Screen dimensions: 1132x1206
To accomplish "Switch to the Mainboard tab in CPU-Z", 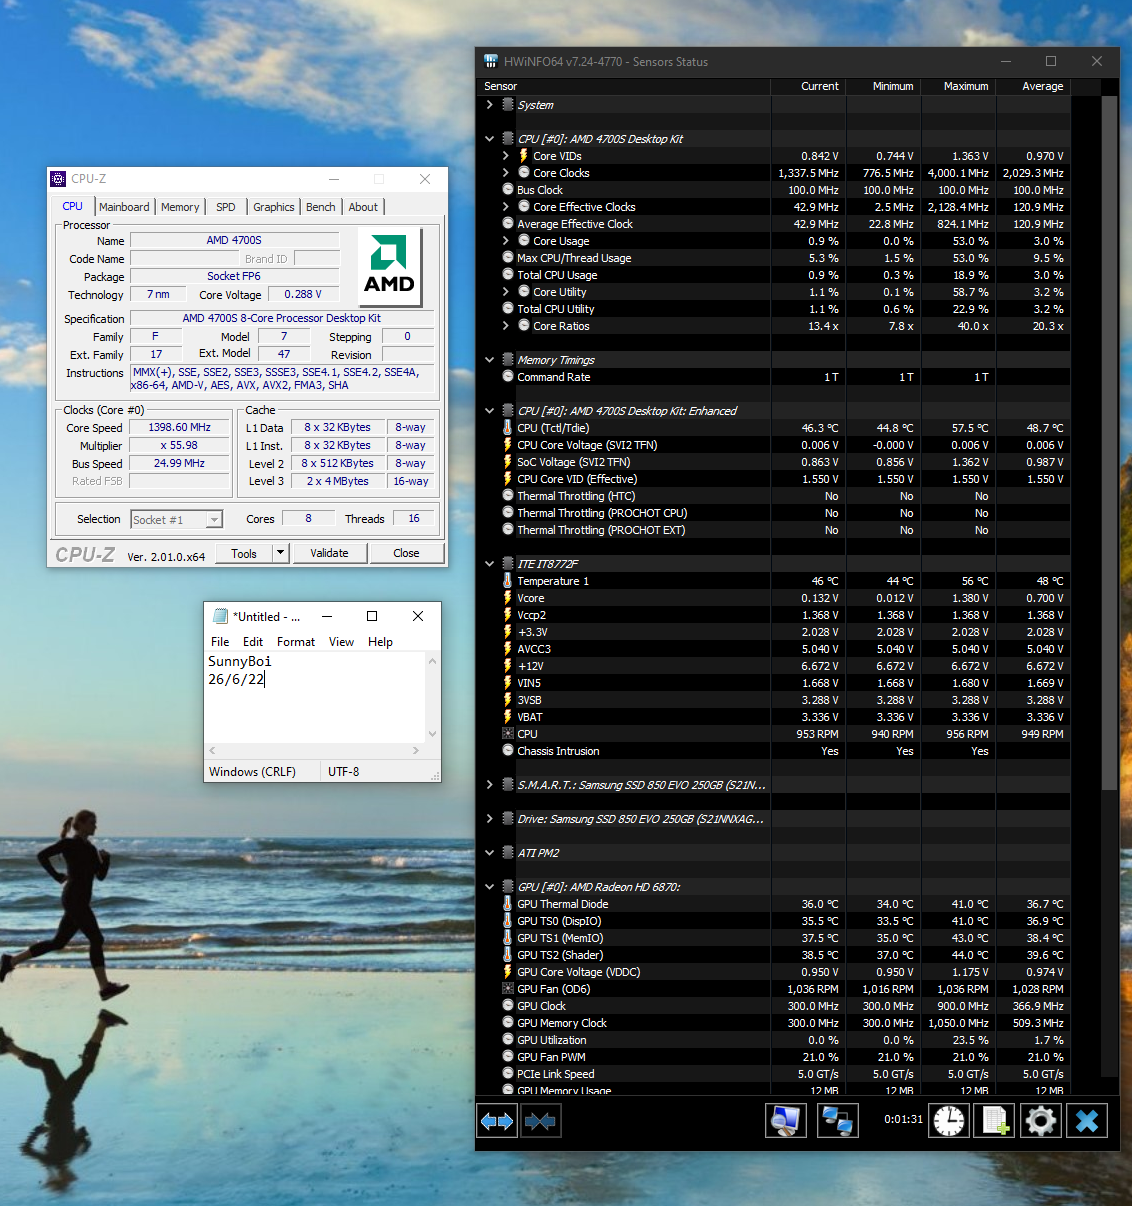I will (x=124, y=207).
